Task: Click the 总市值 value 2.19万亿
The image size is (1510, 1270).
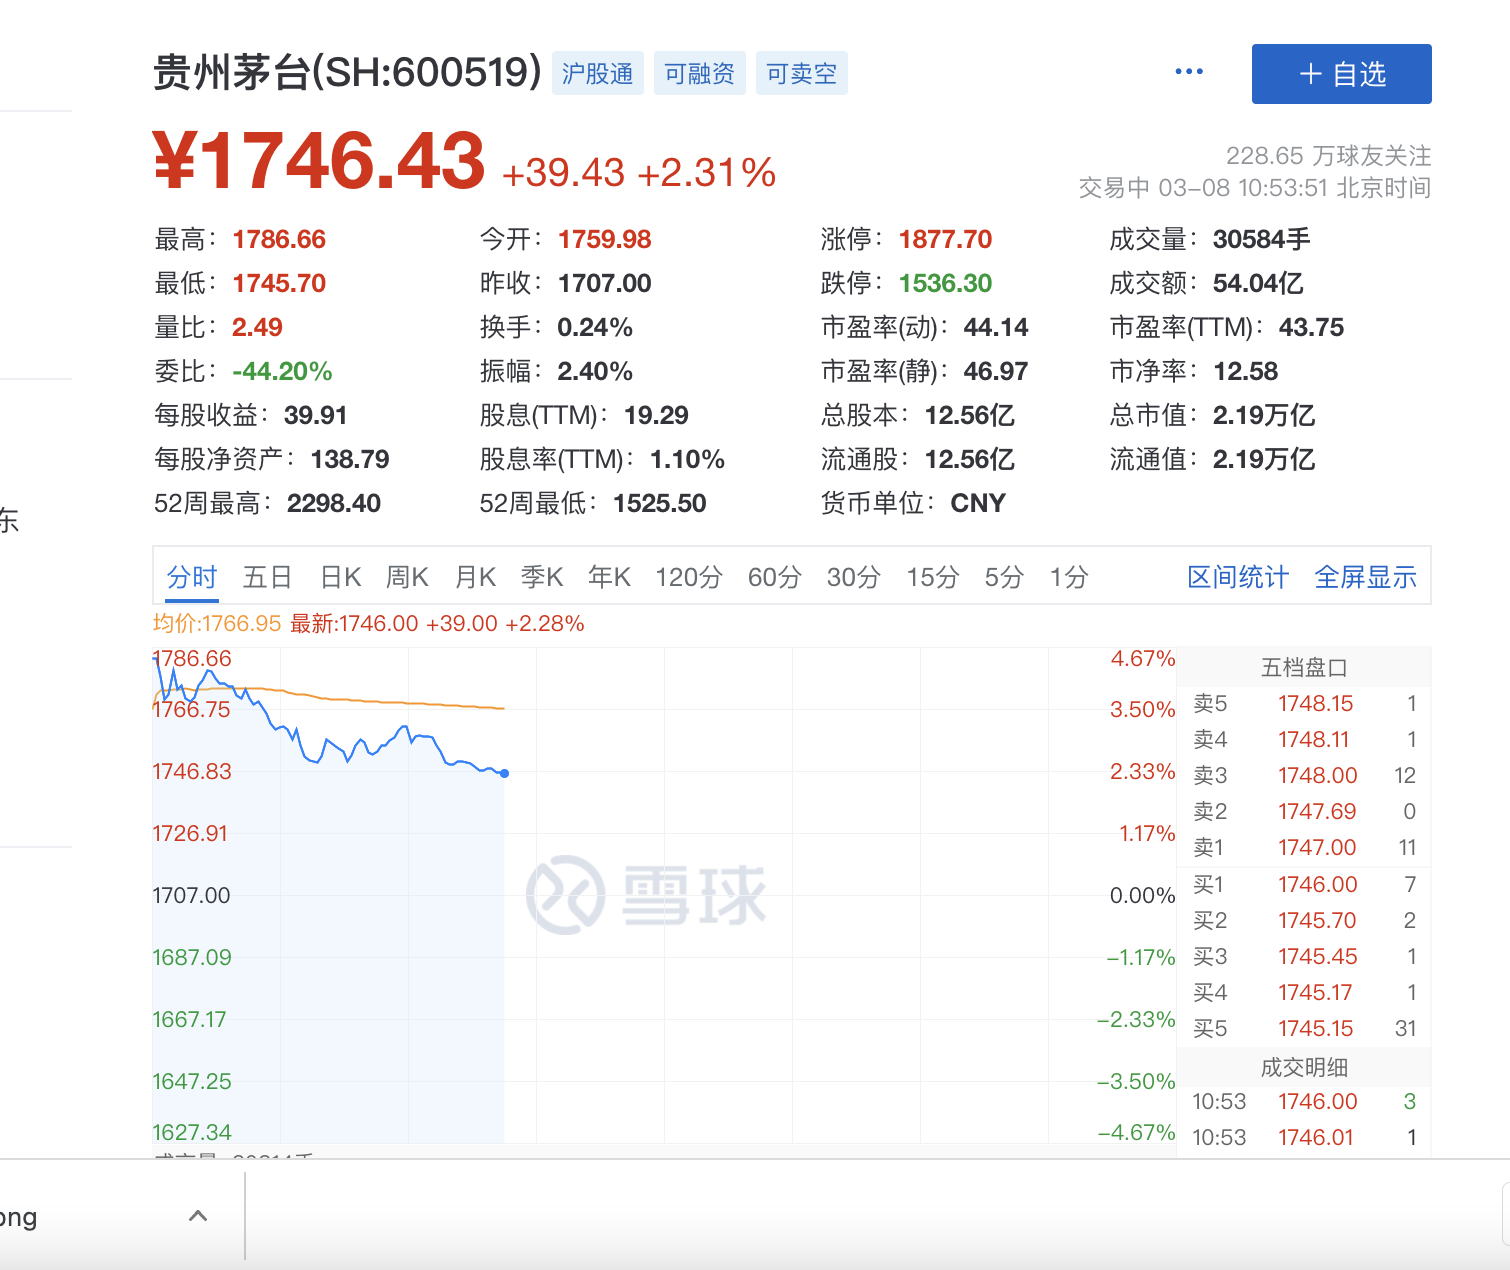Action: tap(1264, 415)
